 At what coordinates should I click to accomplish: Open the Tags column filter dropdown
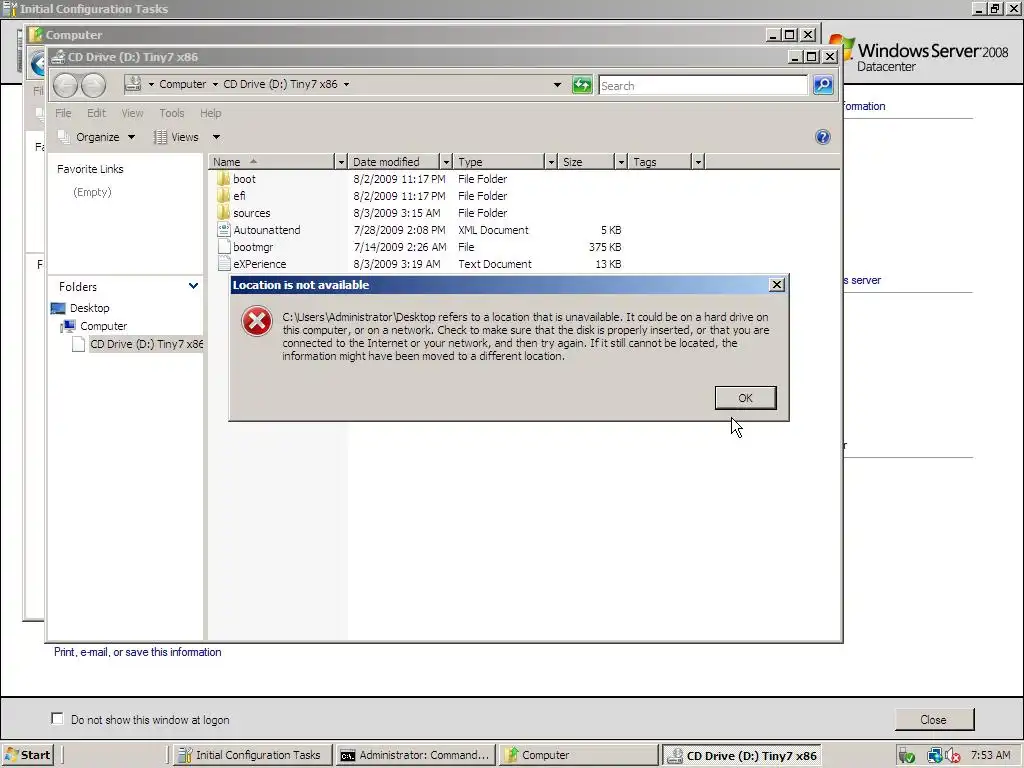coord(698,161)
